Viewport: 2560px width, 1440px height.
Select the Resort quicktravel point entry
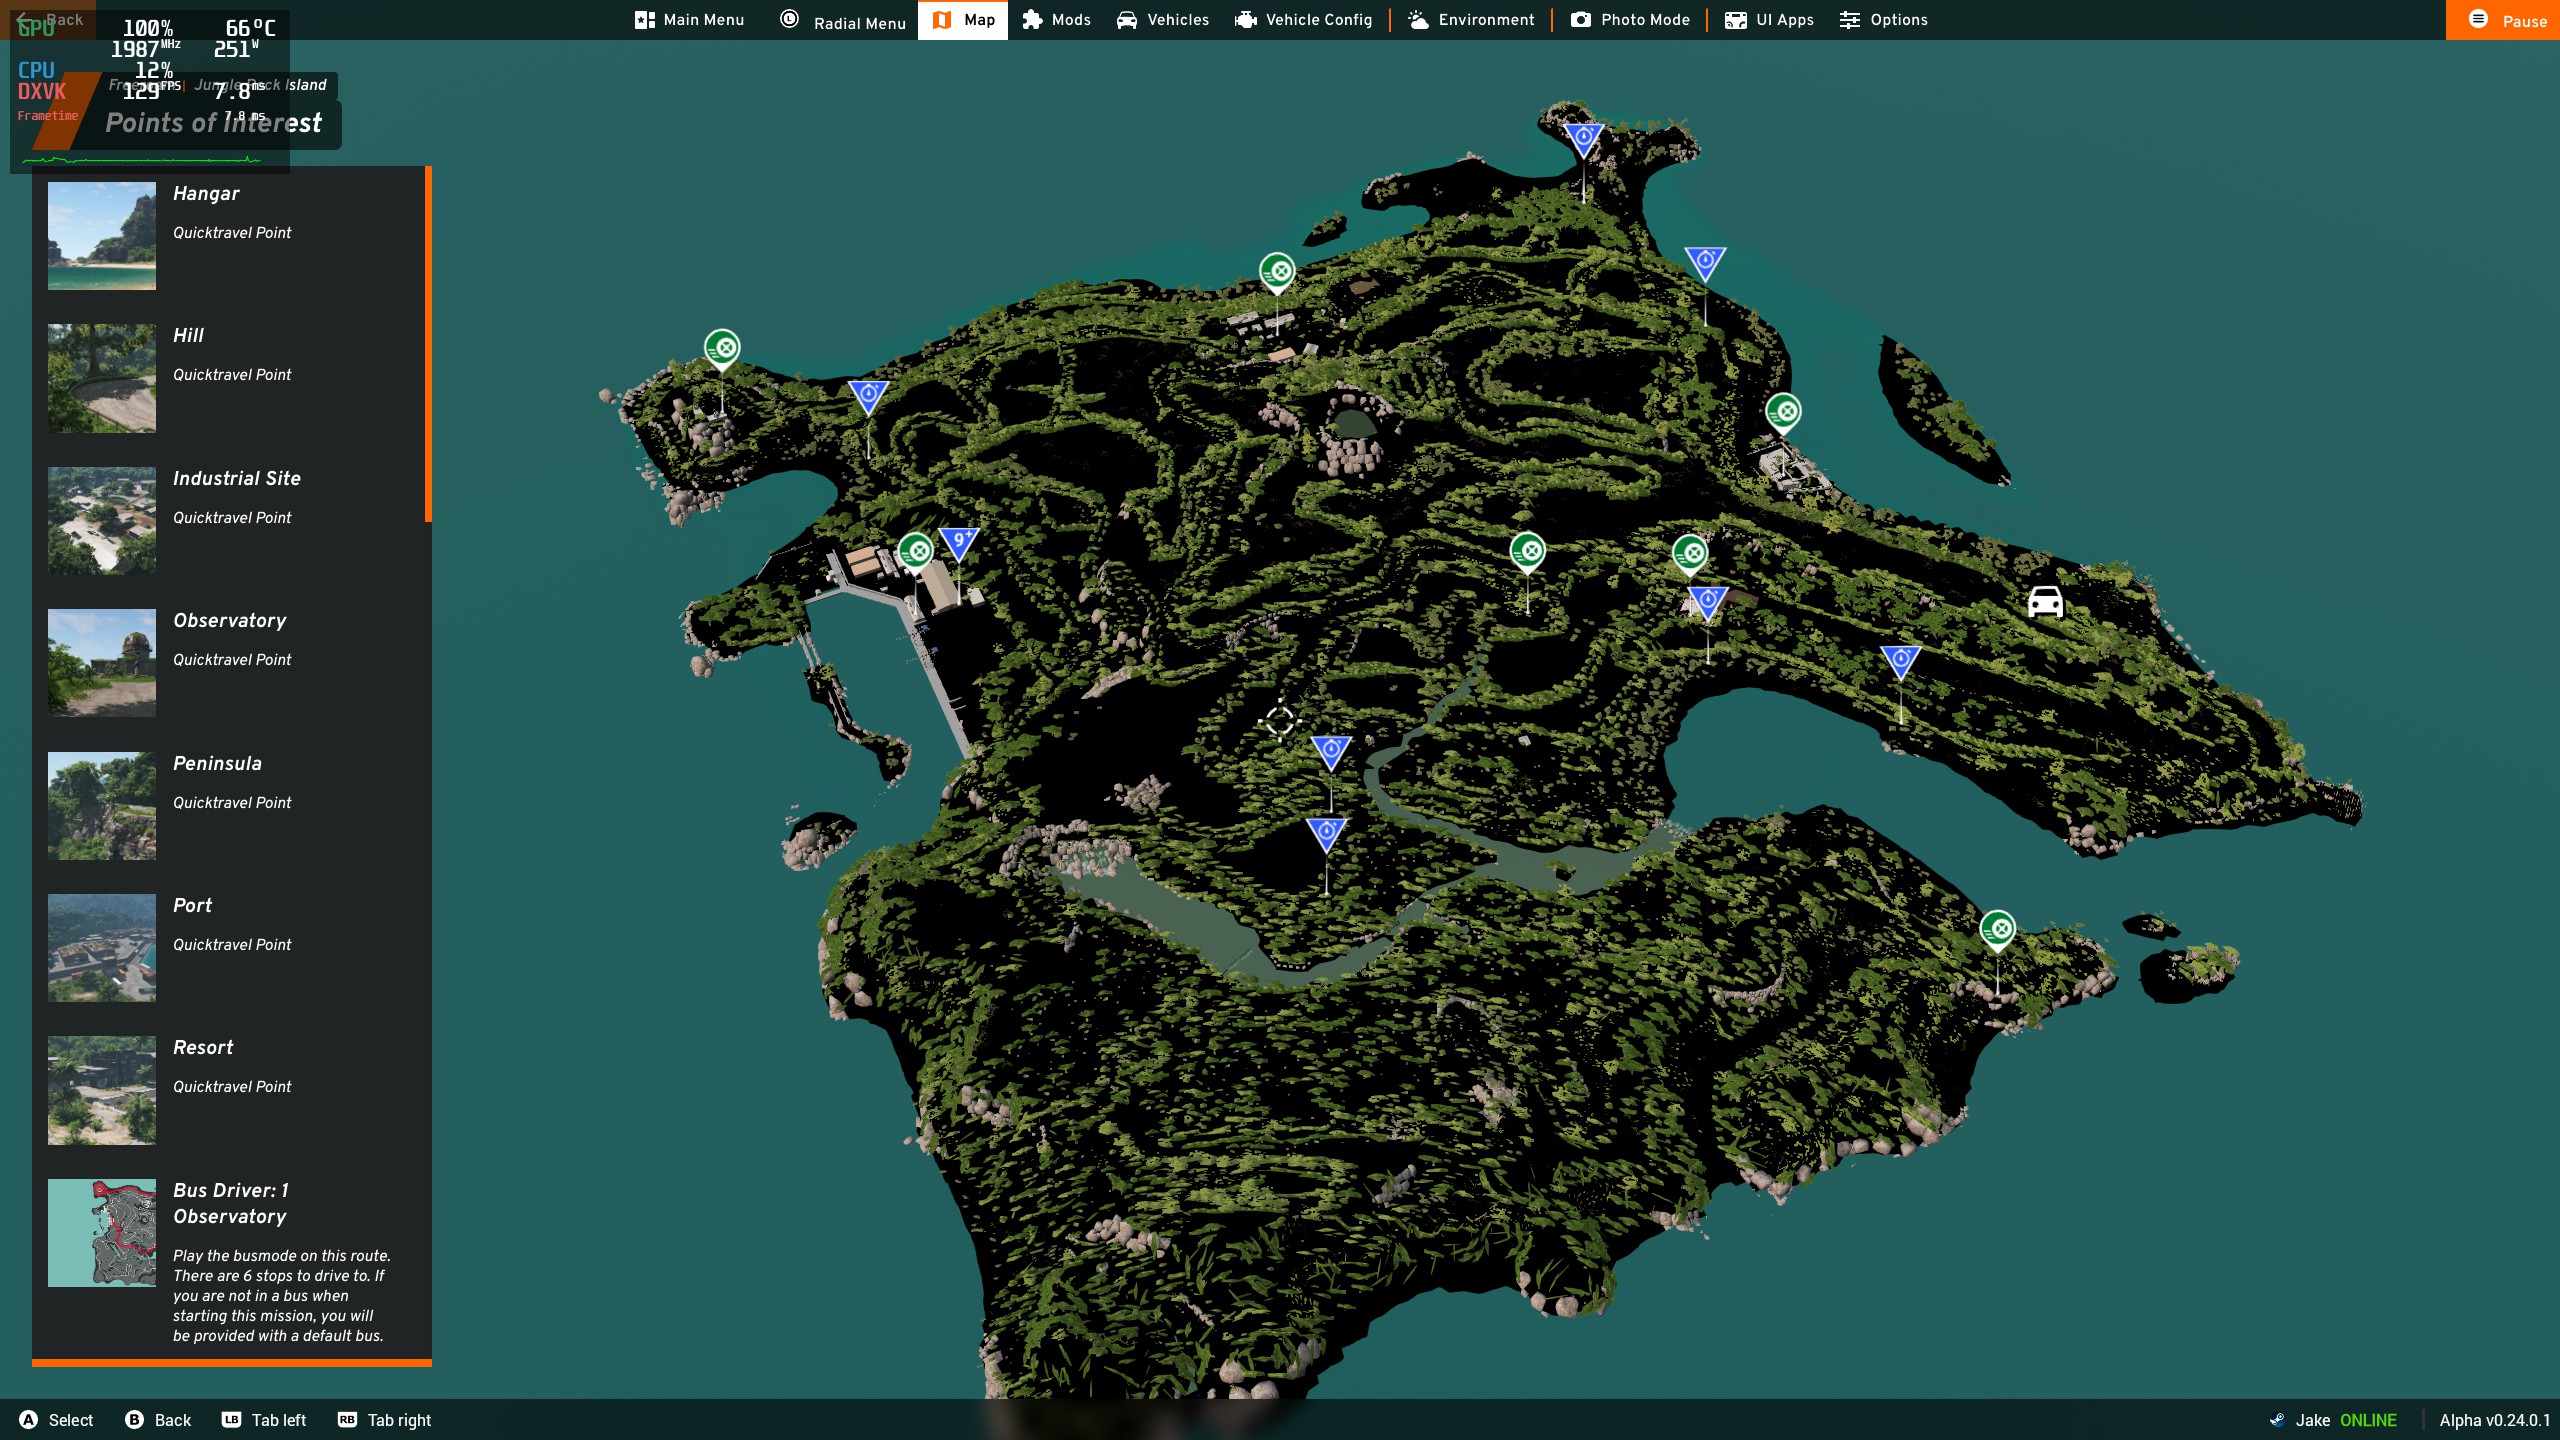point(228,1090)
